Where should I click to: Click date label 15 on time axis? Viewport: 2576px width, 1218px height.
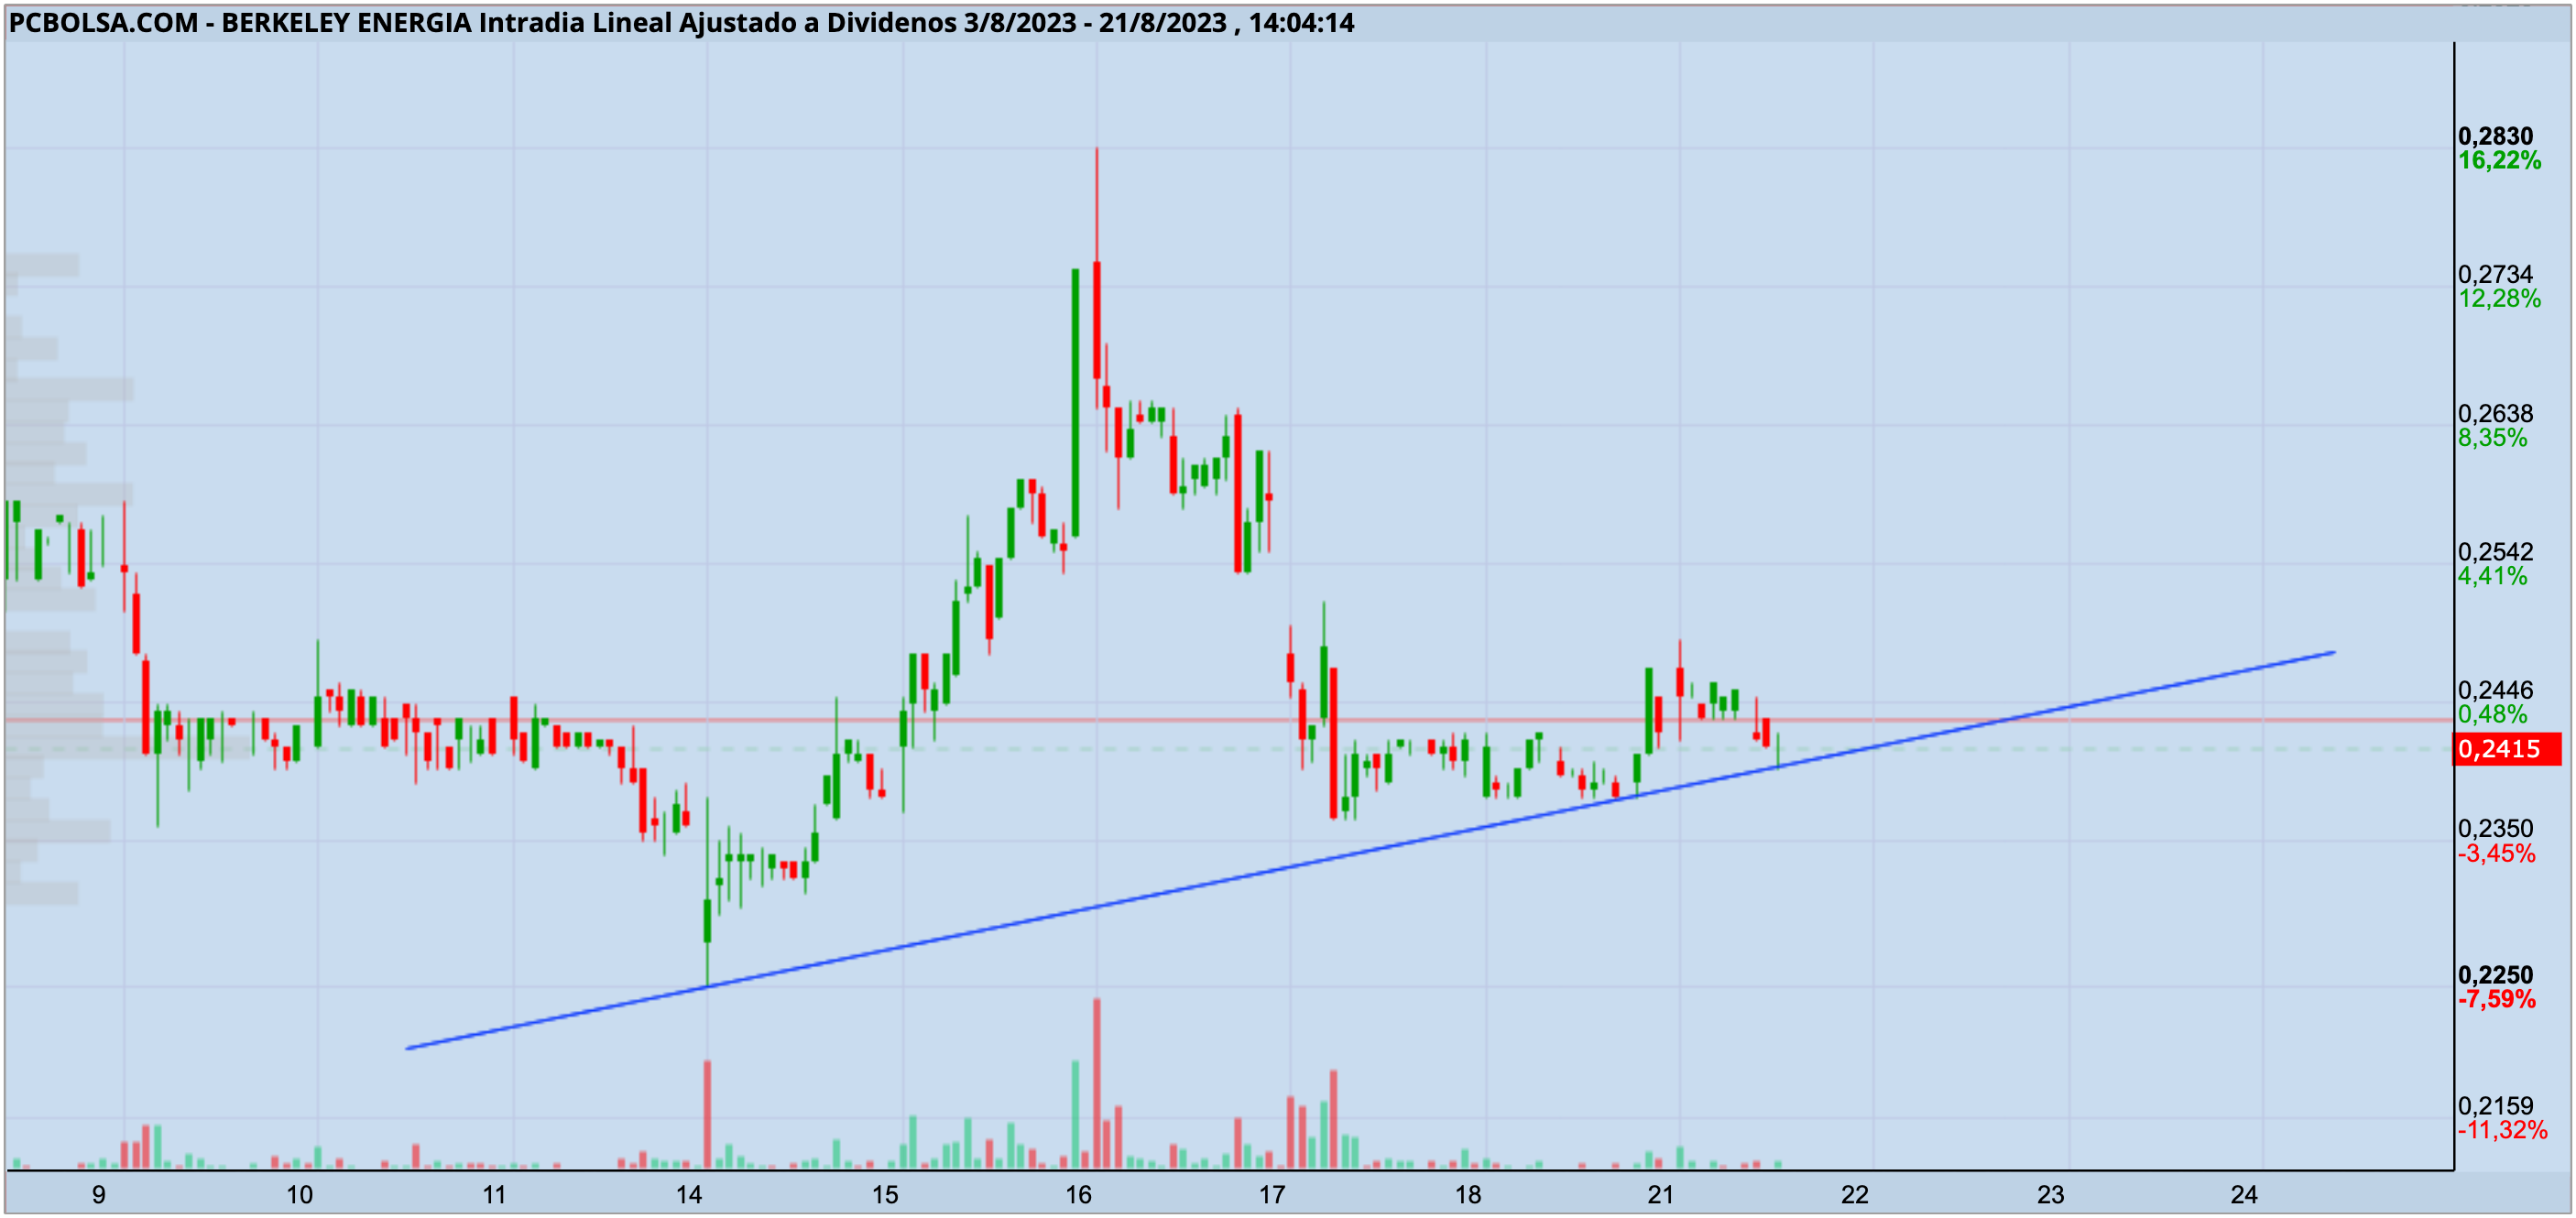click(x=884, y=1194)
